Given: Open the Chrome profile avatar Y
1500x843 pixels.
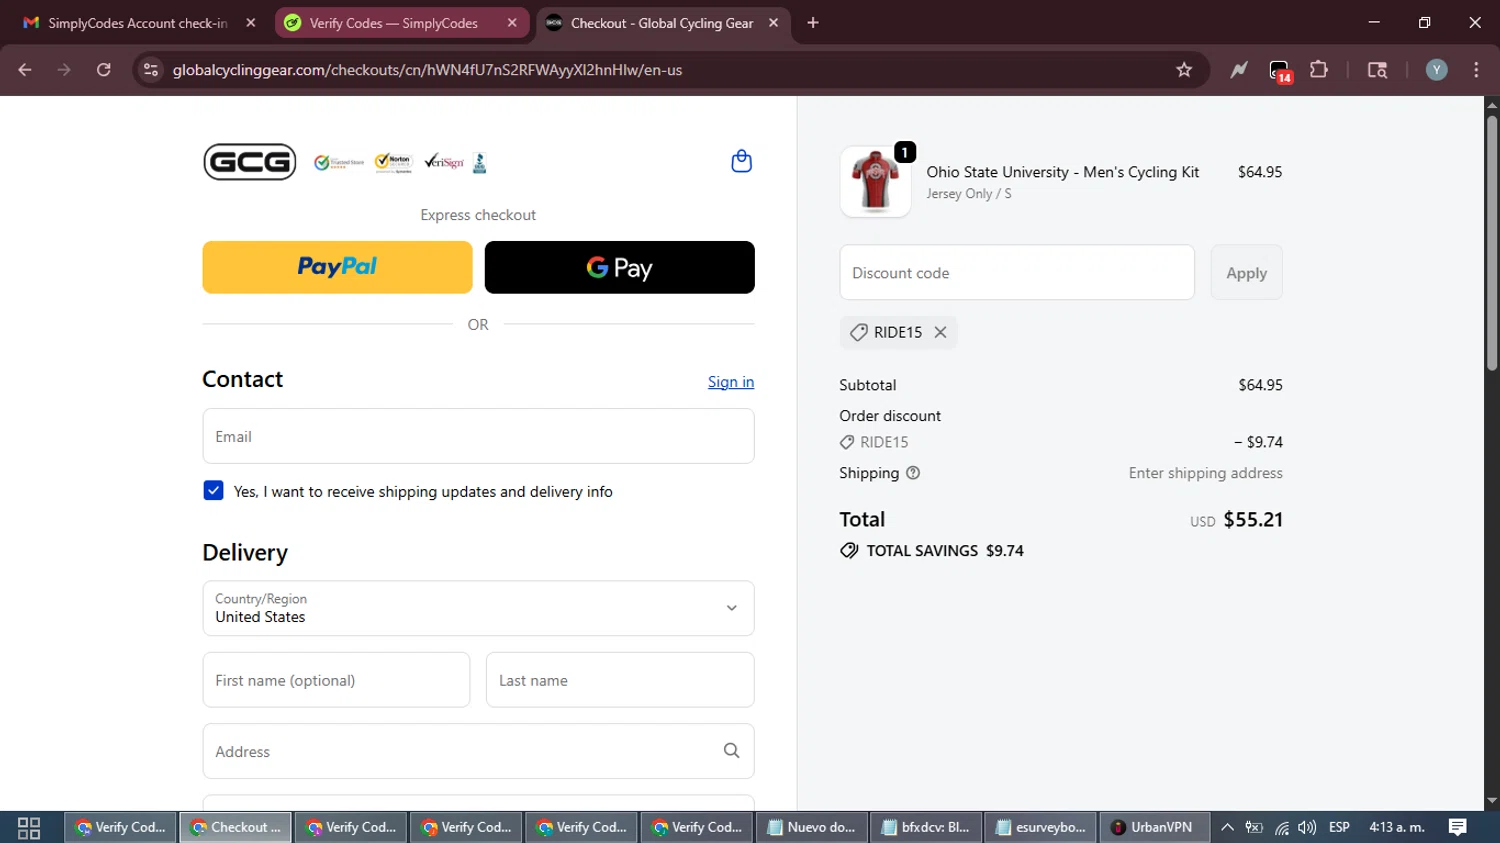Looking at the screenshot, I should click(x=1436, y=70).
